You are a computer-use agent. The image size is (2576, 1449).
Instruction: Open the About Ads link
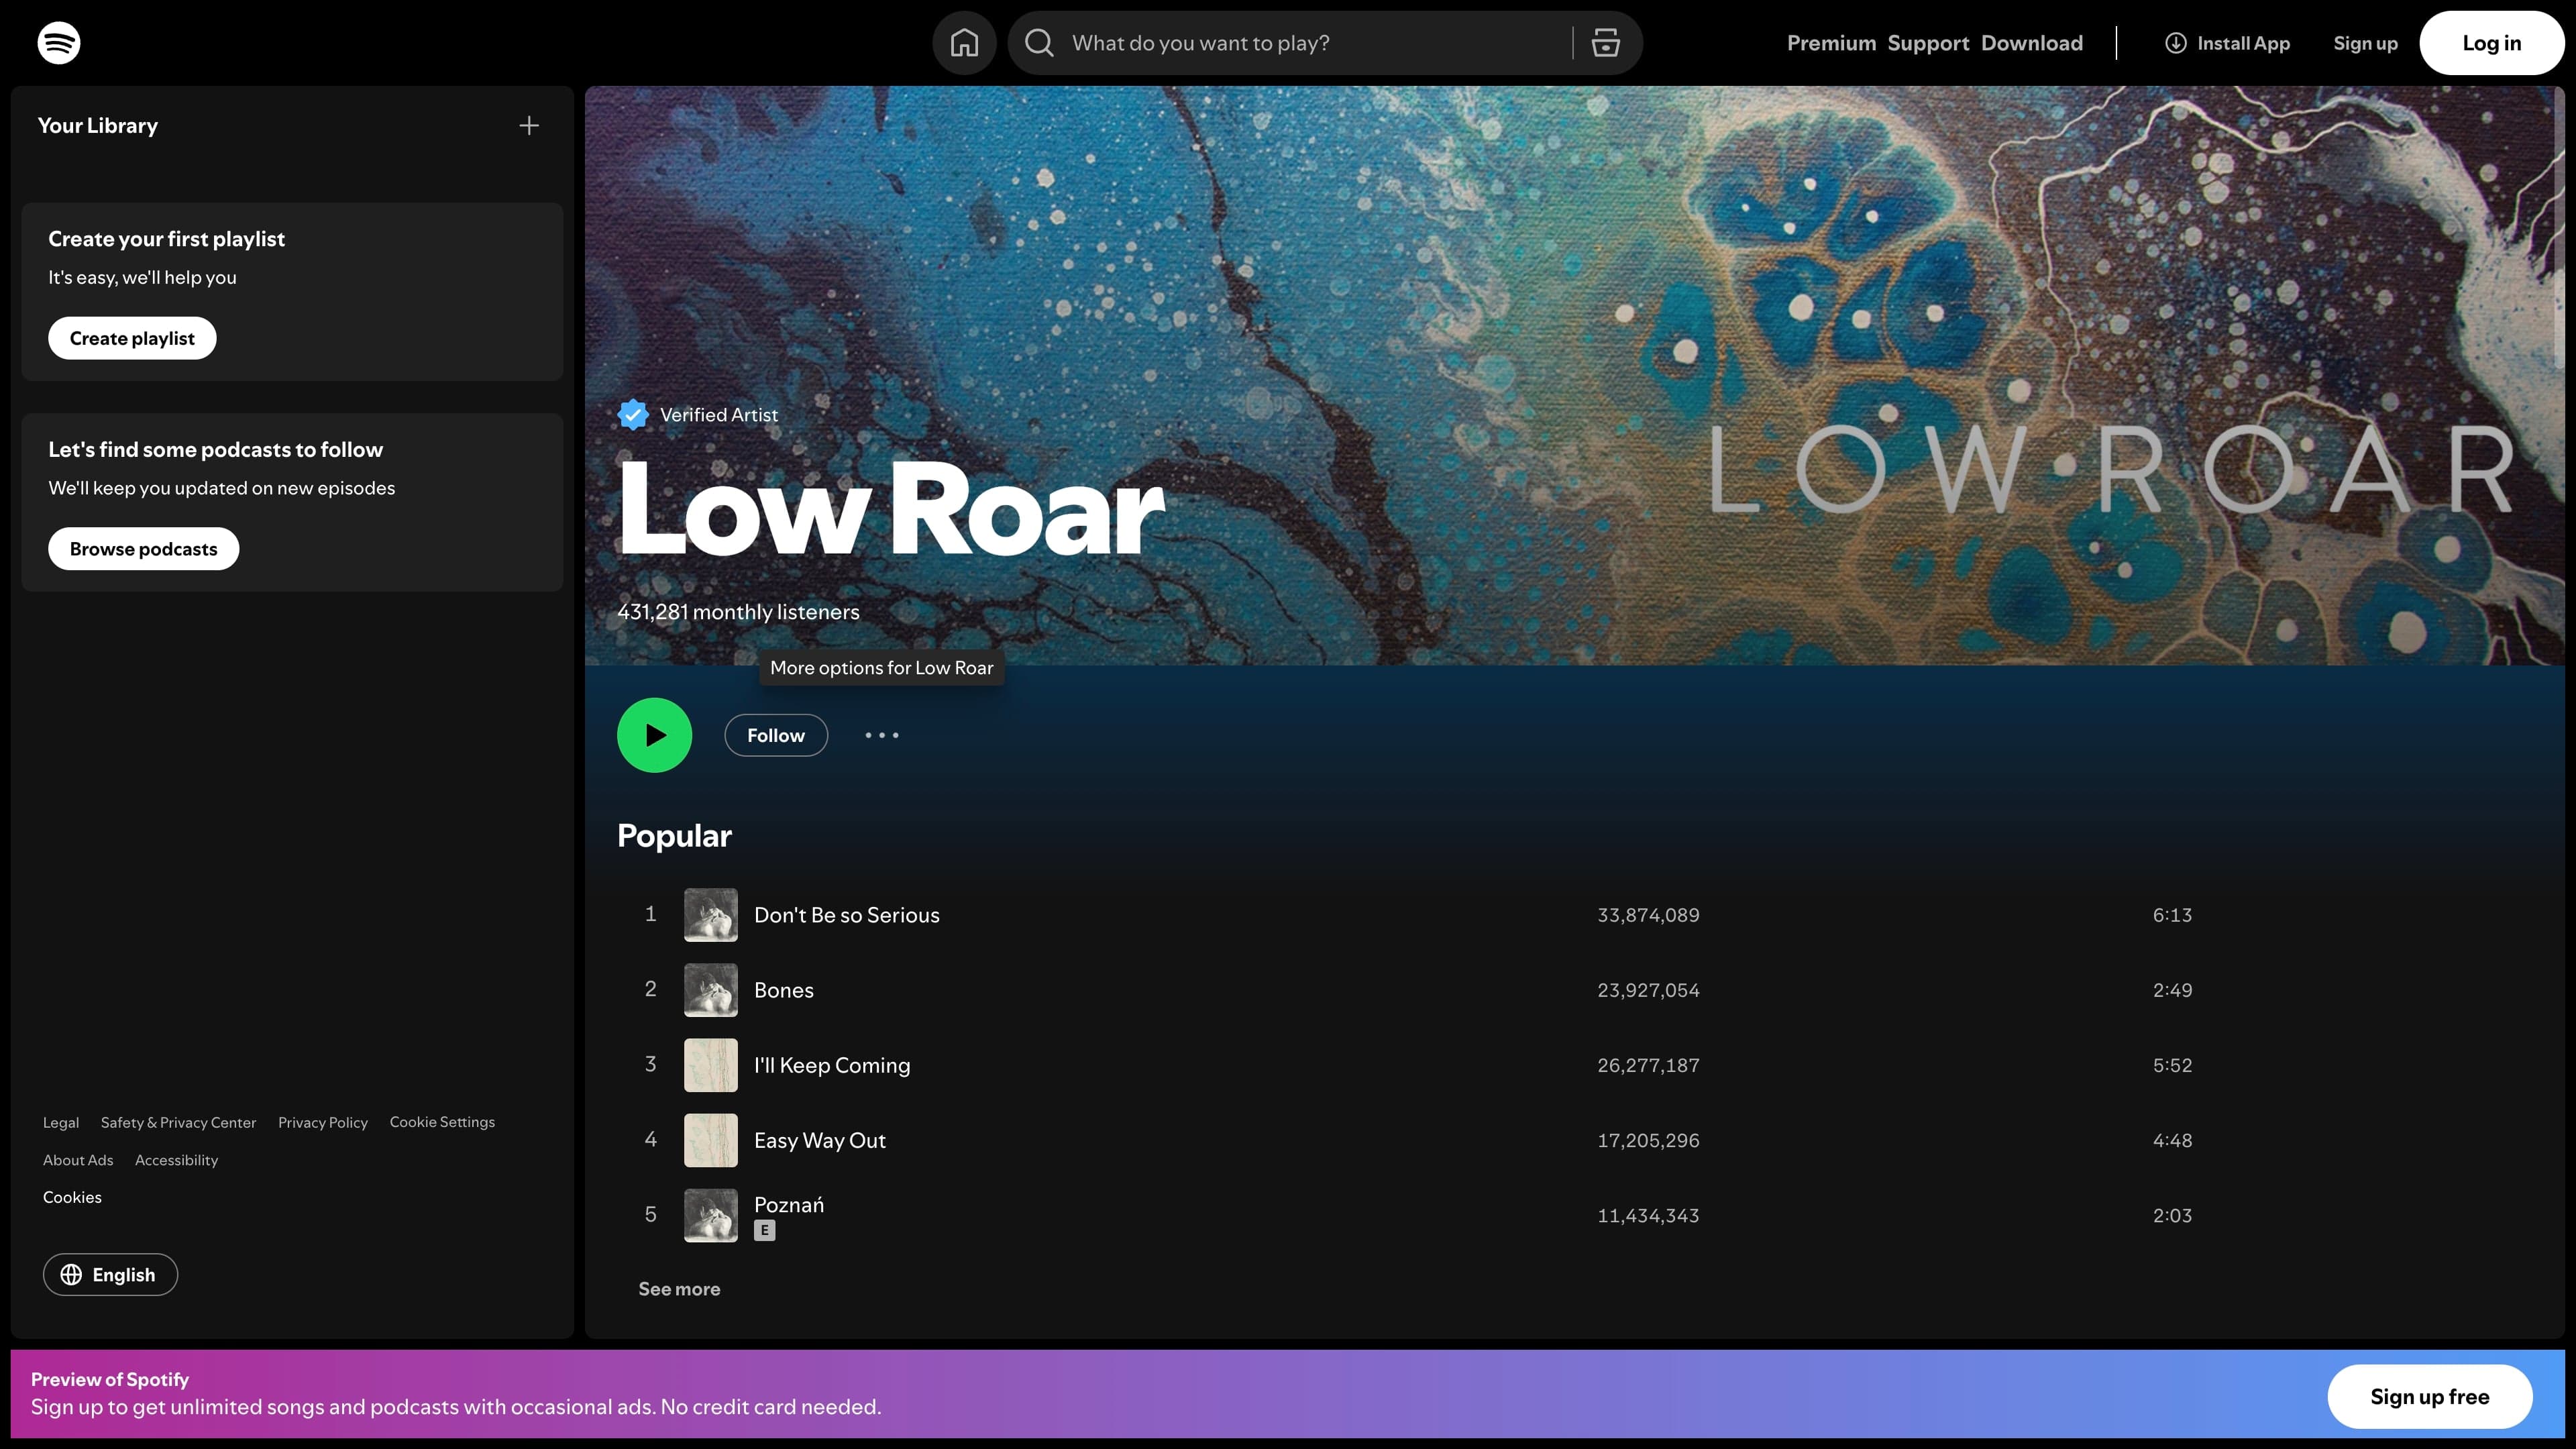tap(78, 1160)
